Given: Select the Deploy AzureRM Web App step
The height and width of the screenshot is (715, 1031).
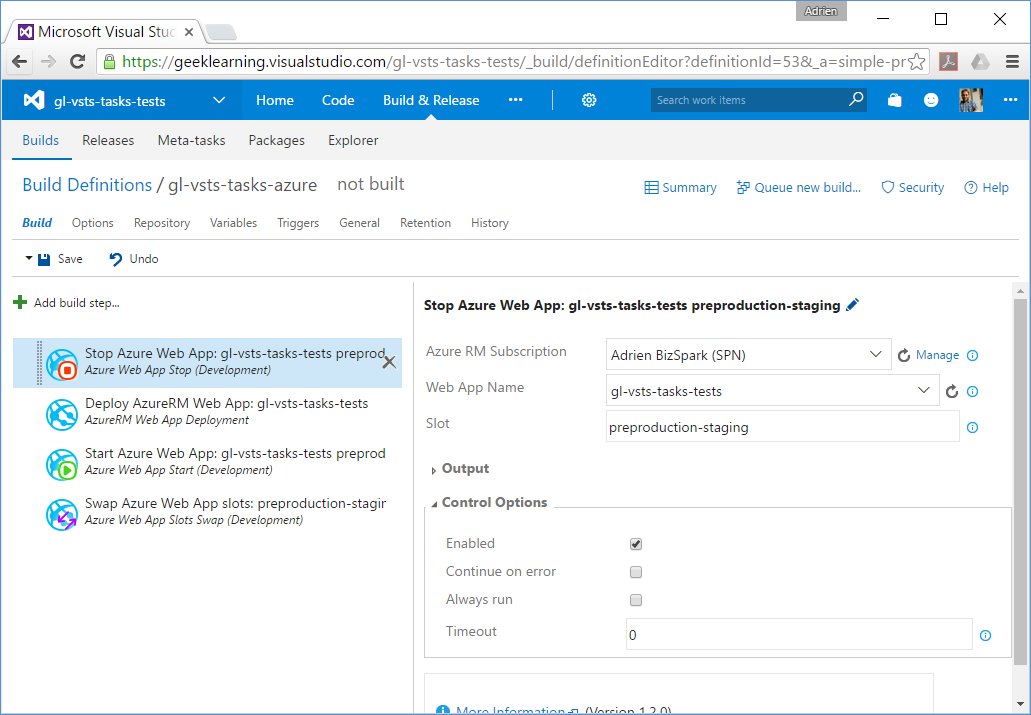Looking at the screenshot, I should [207, 412].
